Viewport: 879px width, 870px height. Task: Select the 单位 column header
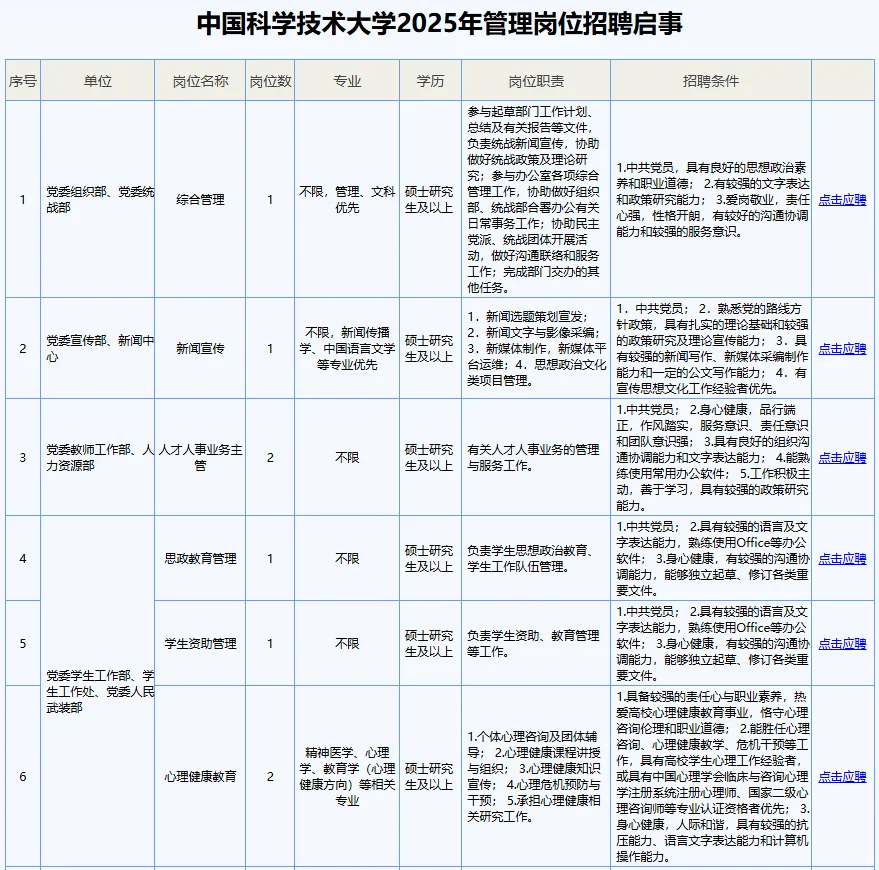tap(97, 81)
